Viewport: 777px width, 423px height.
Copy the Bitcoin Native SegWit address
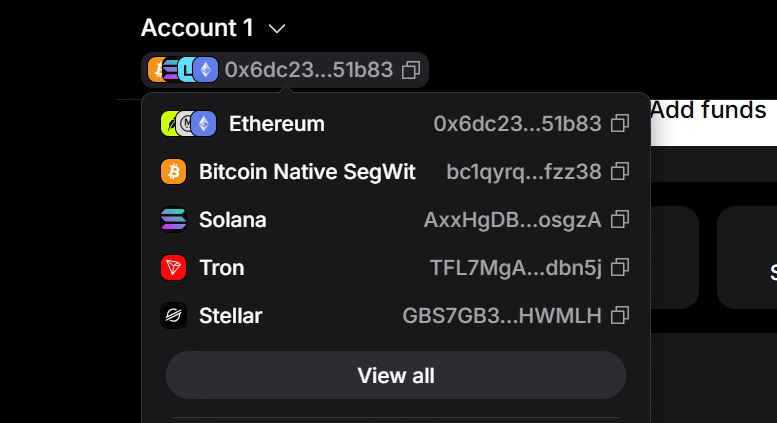click(620, 171)
